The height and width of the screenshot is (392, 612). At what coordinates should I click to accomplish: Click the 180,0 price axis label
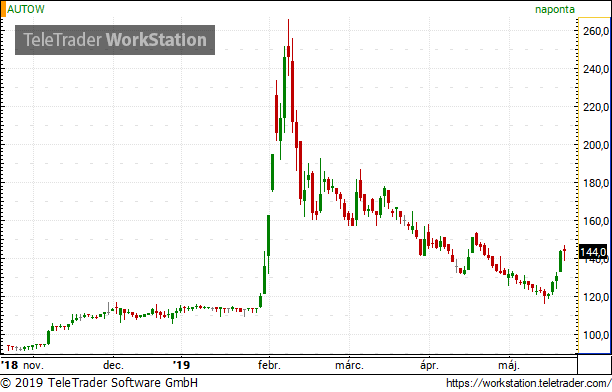point(596,183)
